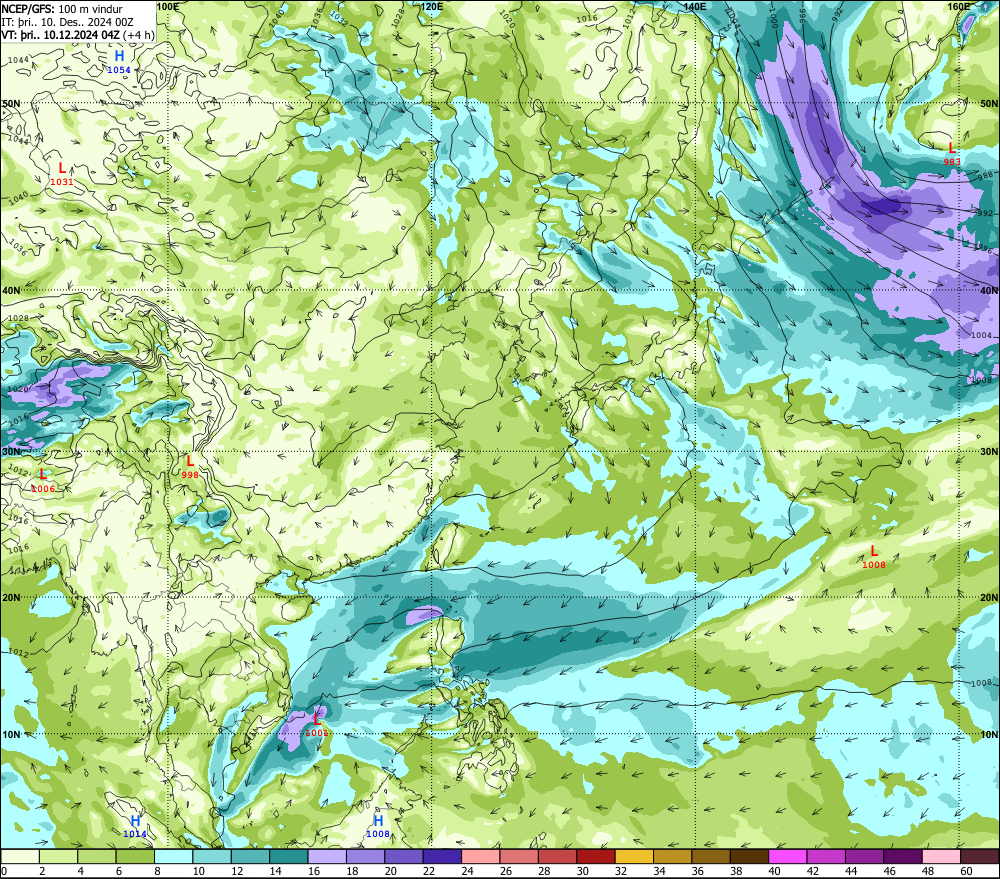Click the legend value 60

(966, 871)
